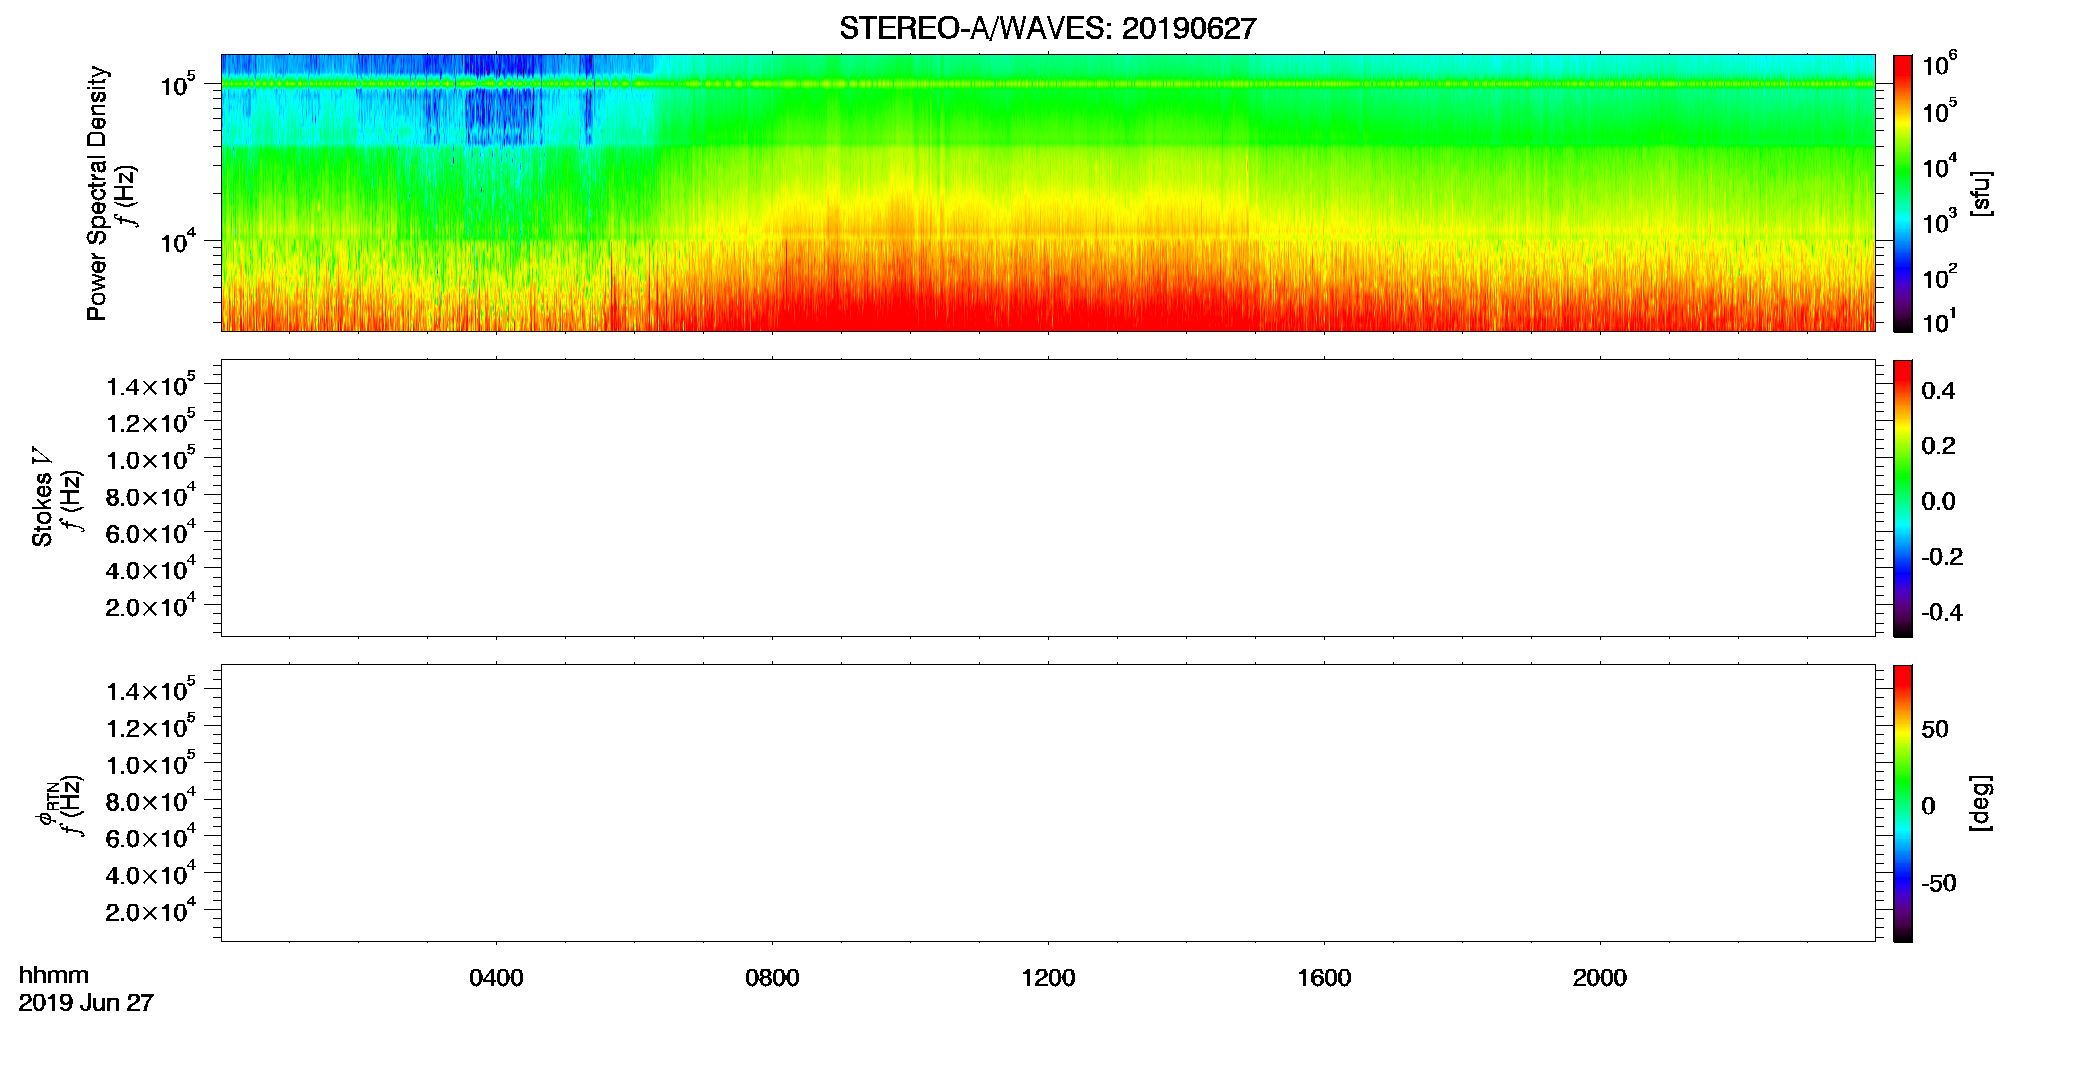Click the empty Stokes V plot panel
This screenshot has height=1080, width=2096.
(x=1048, y=498)
